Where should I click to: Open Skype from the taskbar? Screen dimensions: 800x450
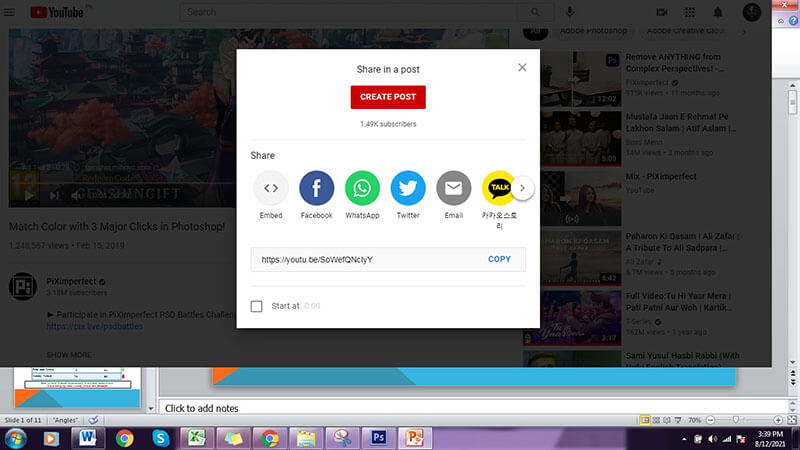pyautogui.click(x=161, y=438)
